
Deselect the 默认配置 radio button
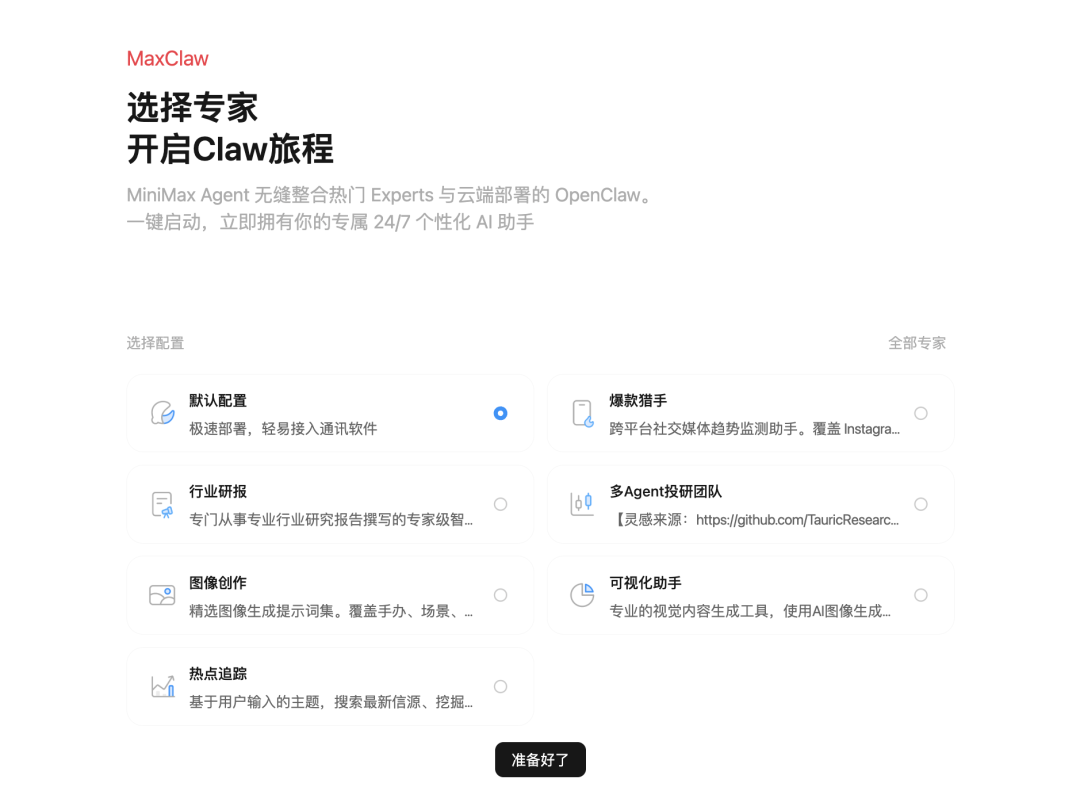(500, 412)
